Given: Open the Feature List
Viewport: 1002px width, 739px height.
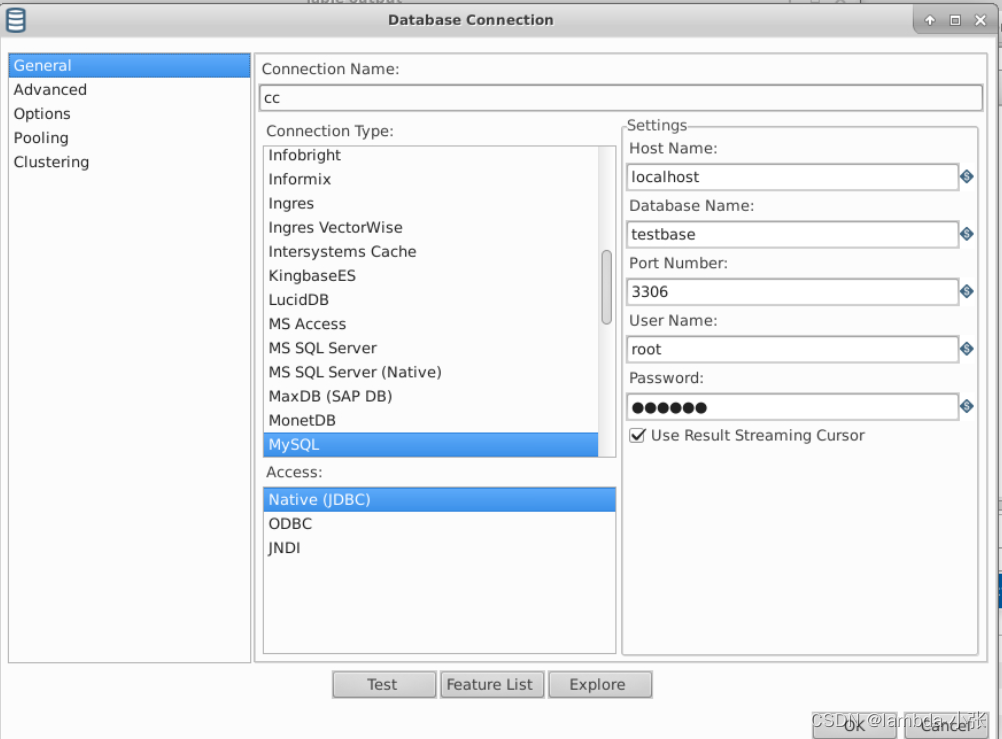Looking at the screenshot, I should pos(491,685).
